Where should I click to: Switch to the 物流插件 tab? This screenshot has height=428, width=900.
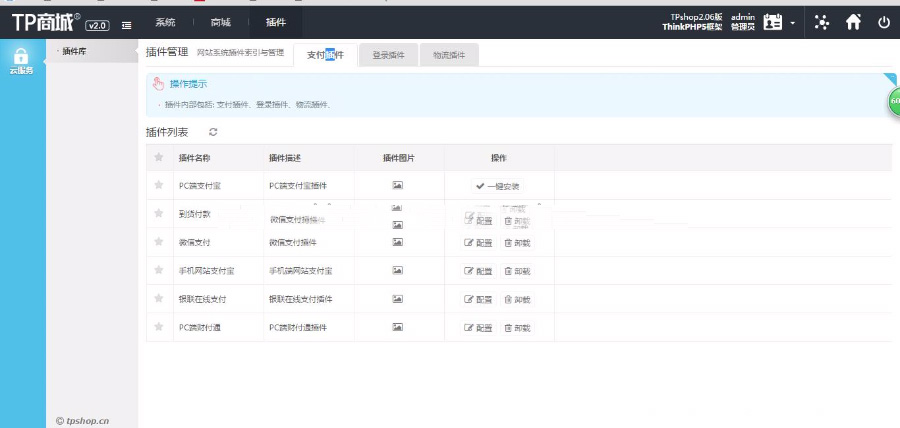[x=447, y=56]
